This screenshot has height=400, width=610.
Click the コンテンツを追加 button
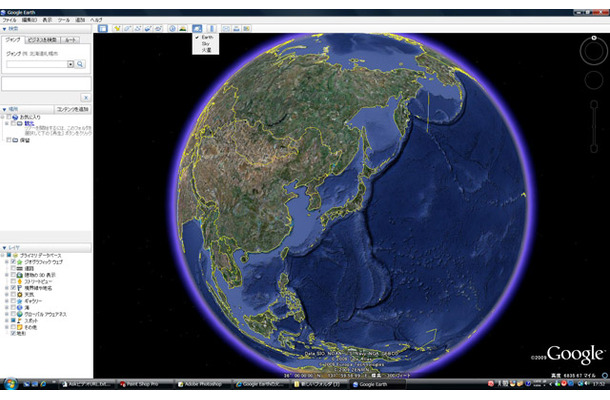coord(73,109)
